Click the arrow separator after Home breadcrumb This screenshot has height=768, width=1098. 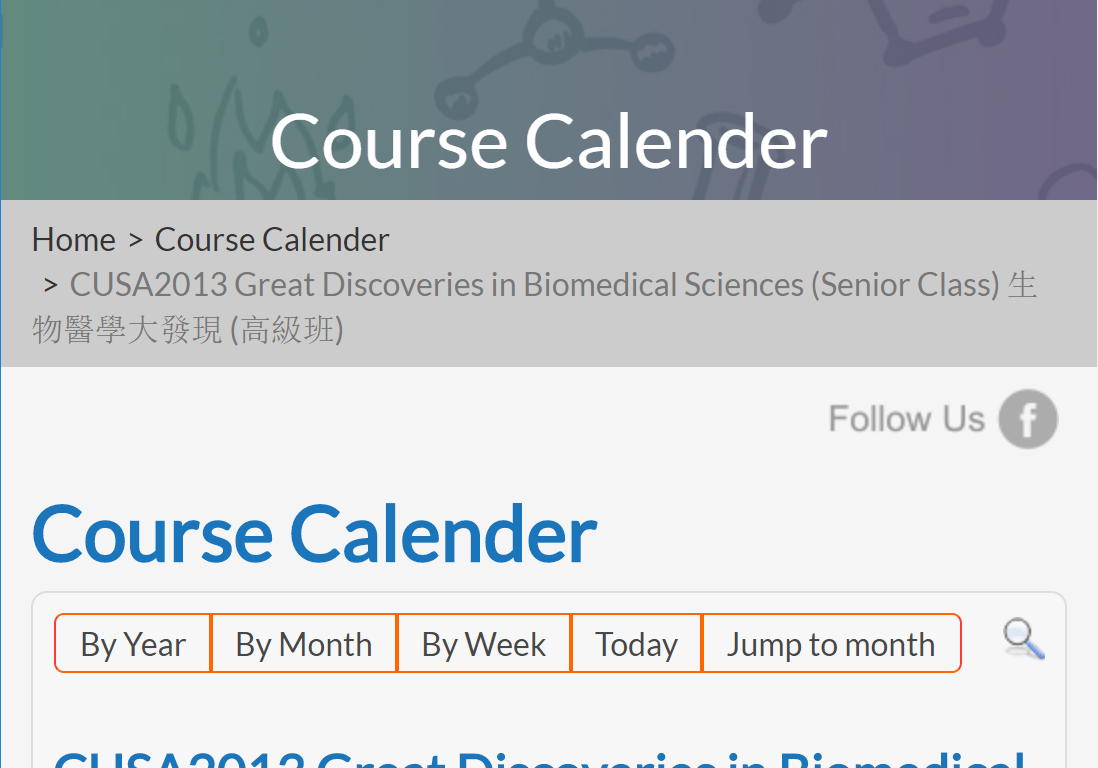tap(135, 240)
